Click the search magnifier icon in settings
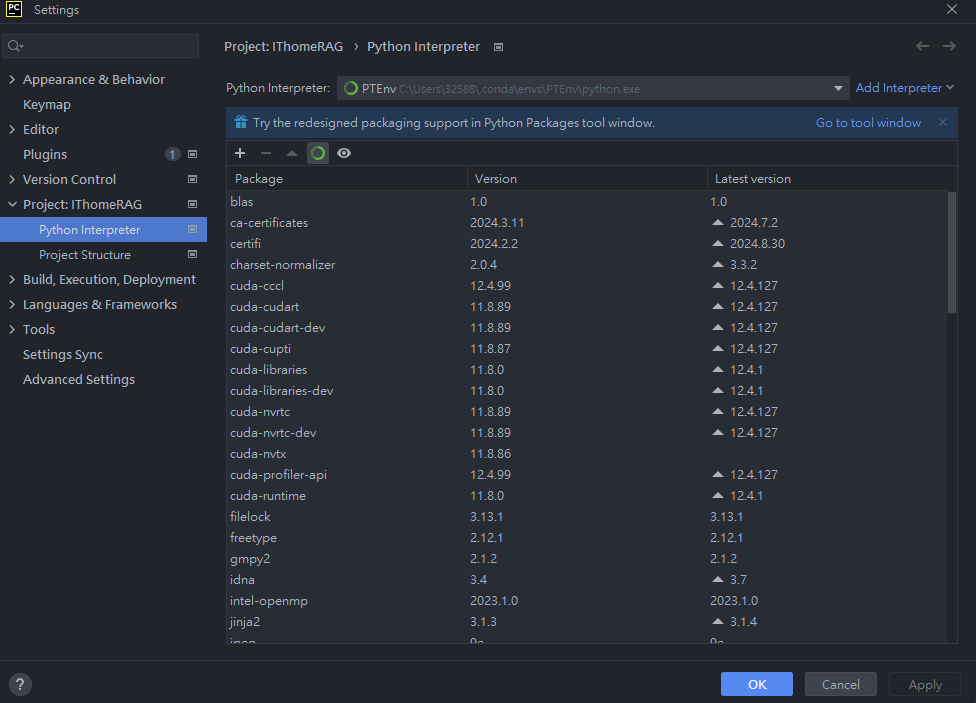This screenshot has width=976, height=703. coord(14,46)
